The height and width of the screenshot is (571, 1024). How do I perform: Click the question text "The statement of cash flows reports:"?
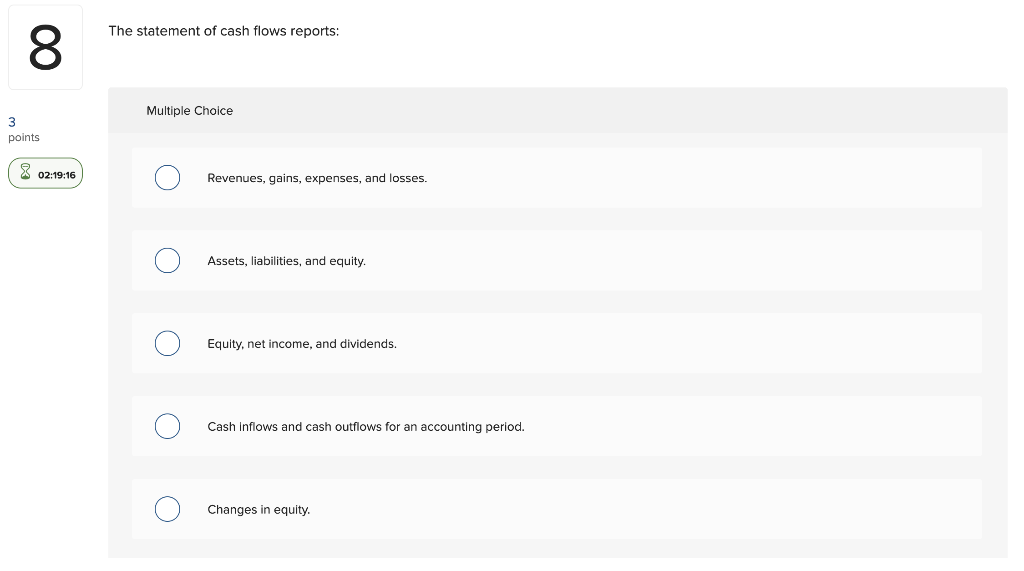click(223, 31)
